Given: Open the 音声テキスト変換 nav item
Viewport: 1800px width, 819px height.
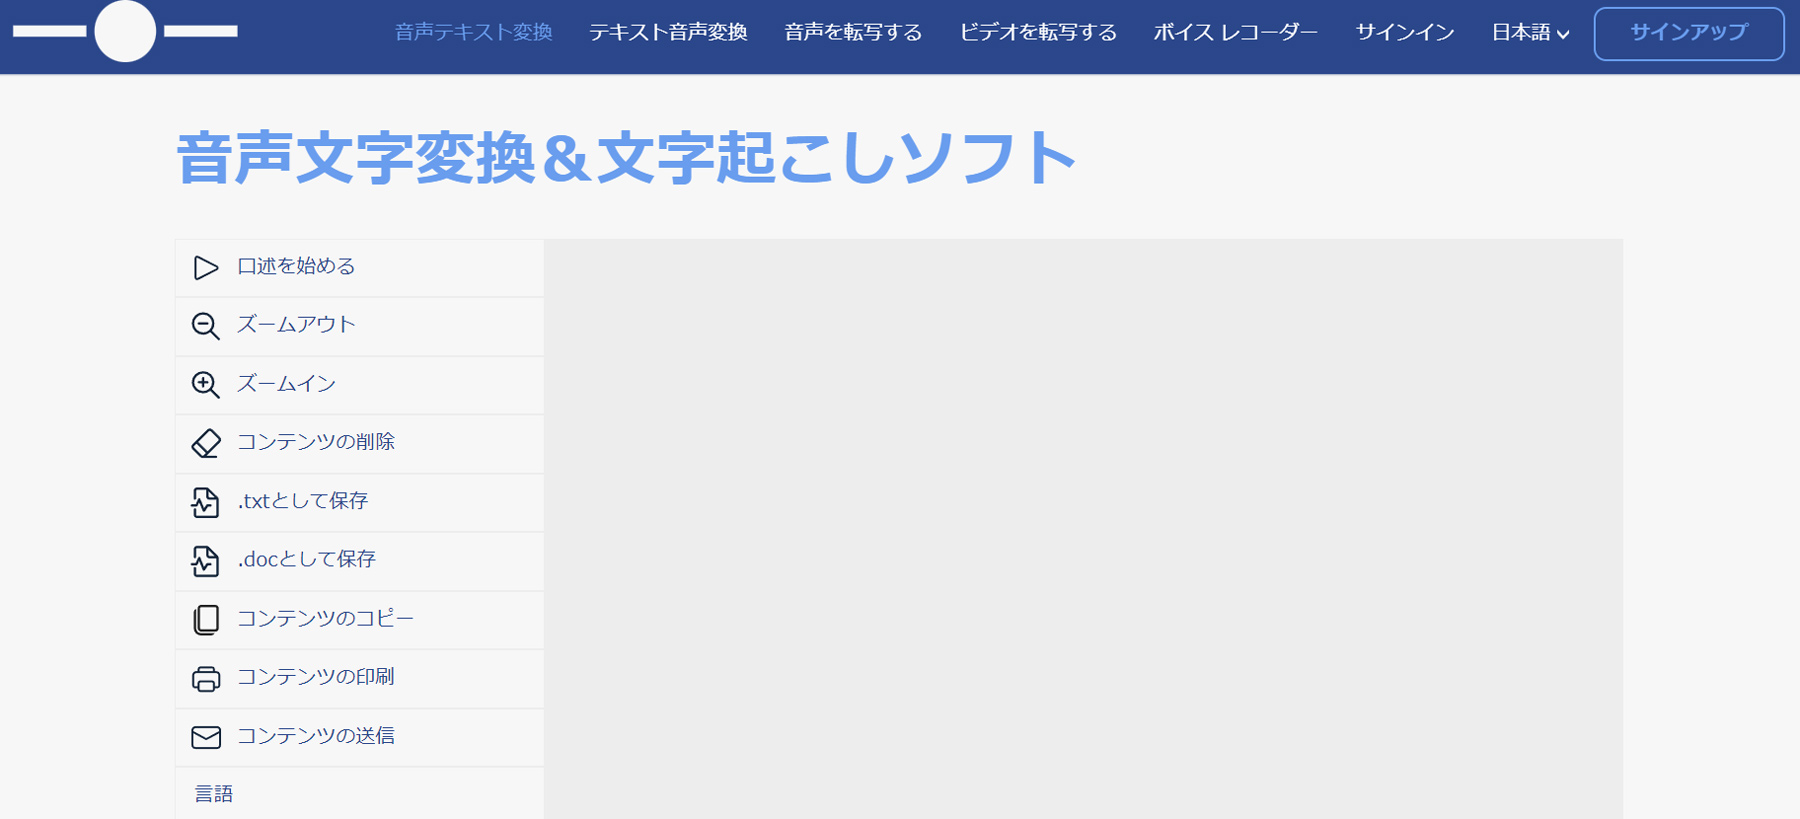Looking at the screenshot, I should 474,32.
